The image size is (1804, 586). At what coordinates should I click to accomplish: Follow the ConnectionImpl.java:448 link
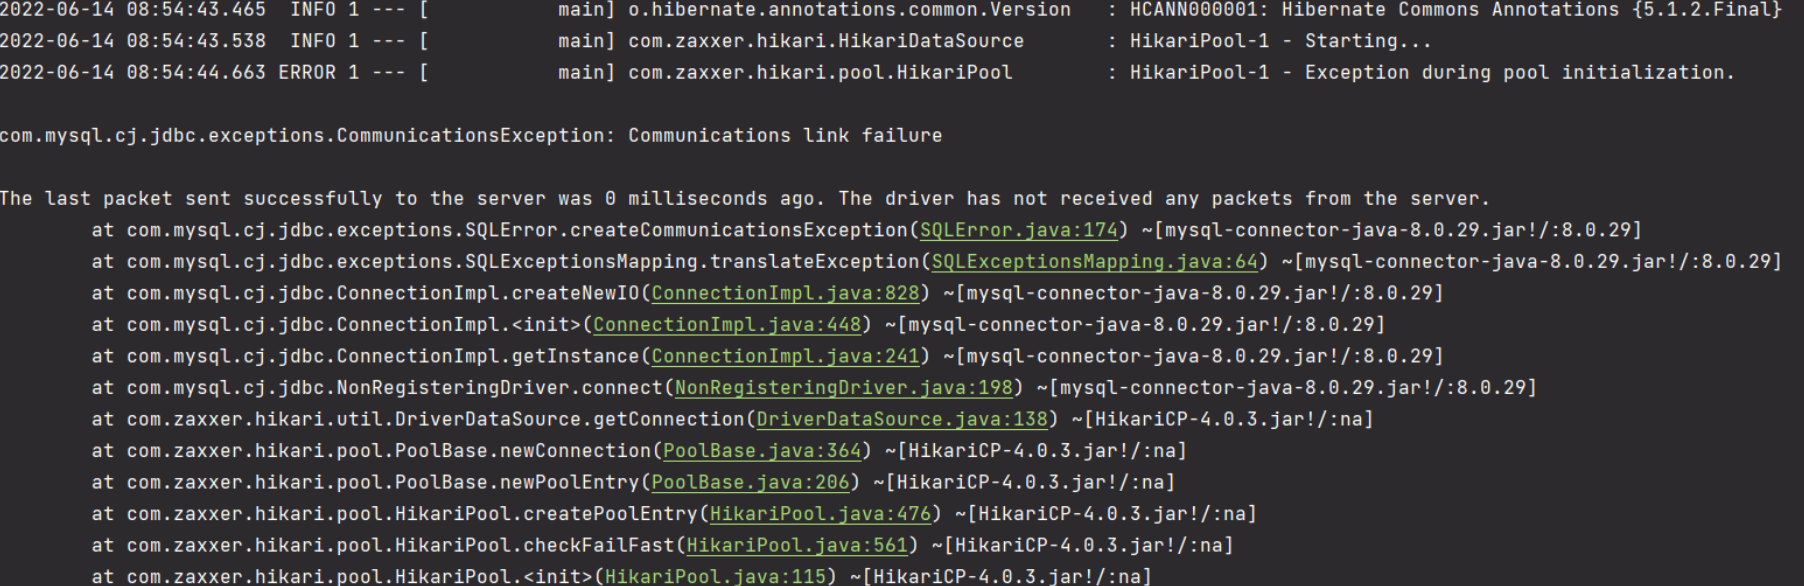[x=727, y=324]
